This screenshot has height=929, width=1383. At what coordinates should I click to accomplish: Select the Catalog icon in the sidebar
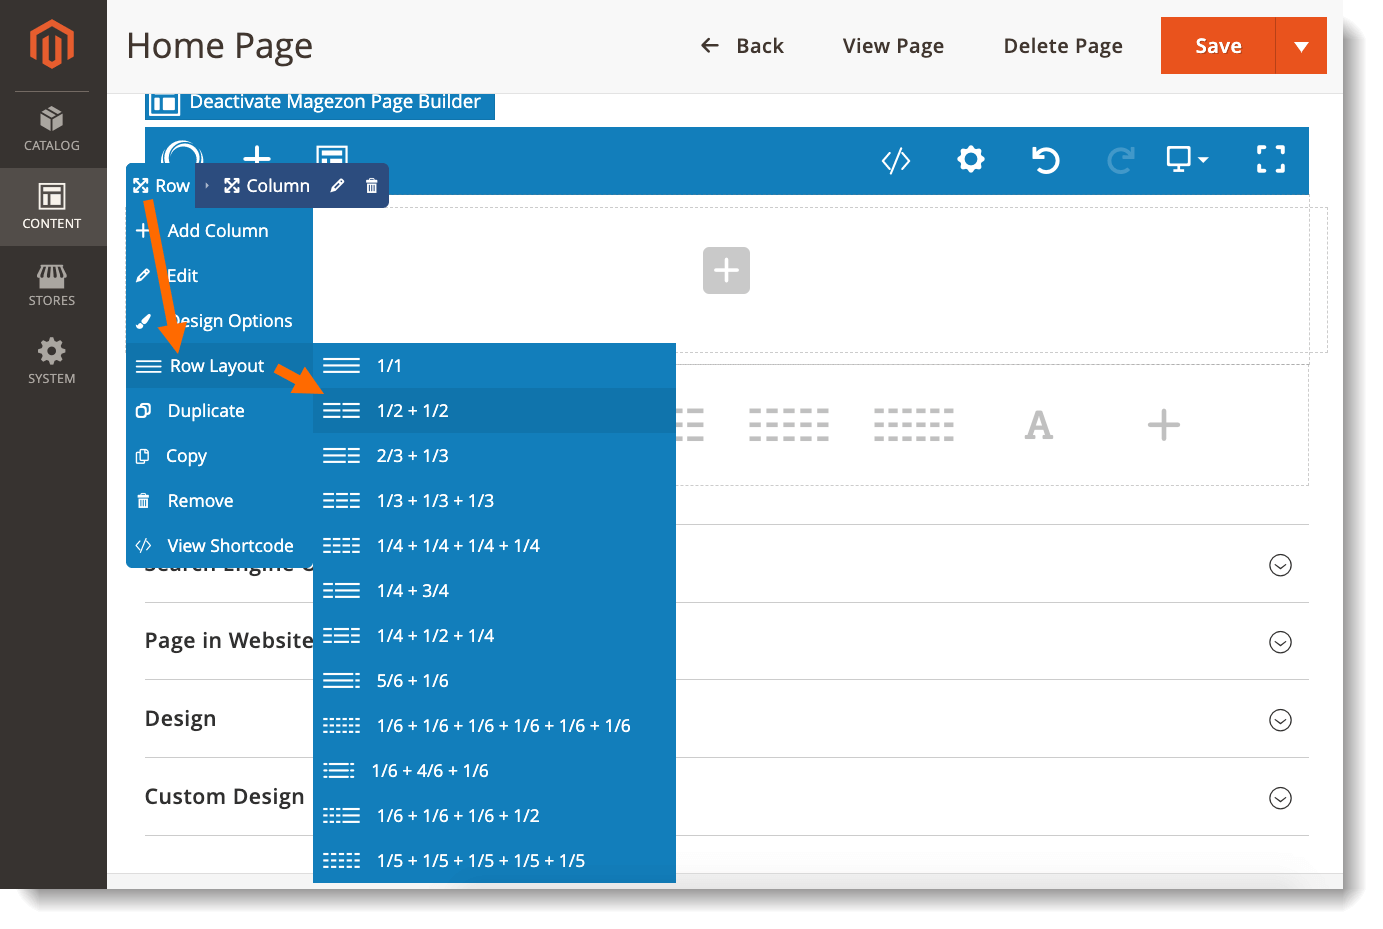pyautogui.click(x=52, y=128)
